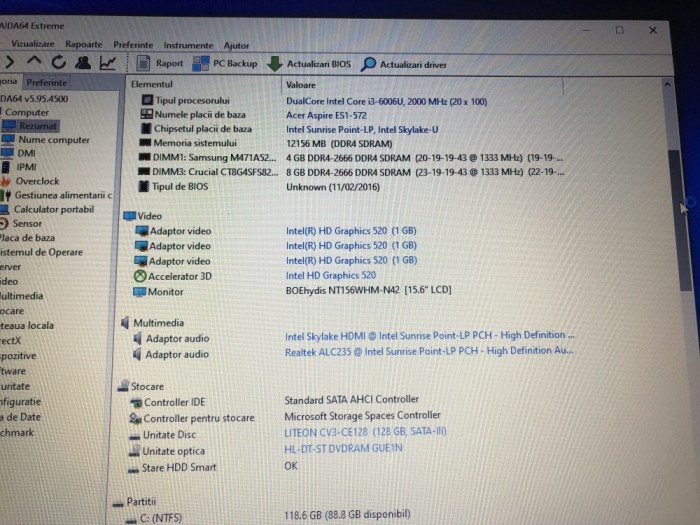Select Sensor tree item
The height and width of the screenshot is (525, 700).
pos(27,224)
